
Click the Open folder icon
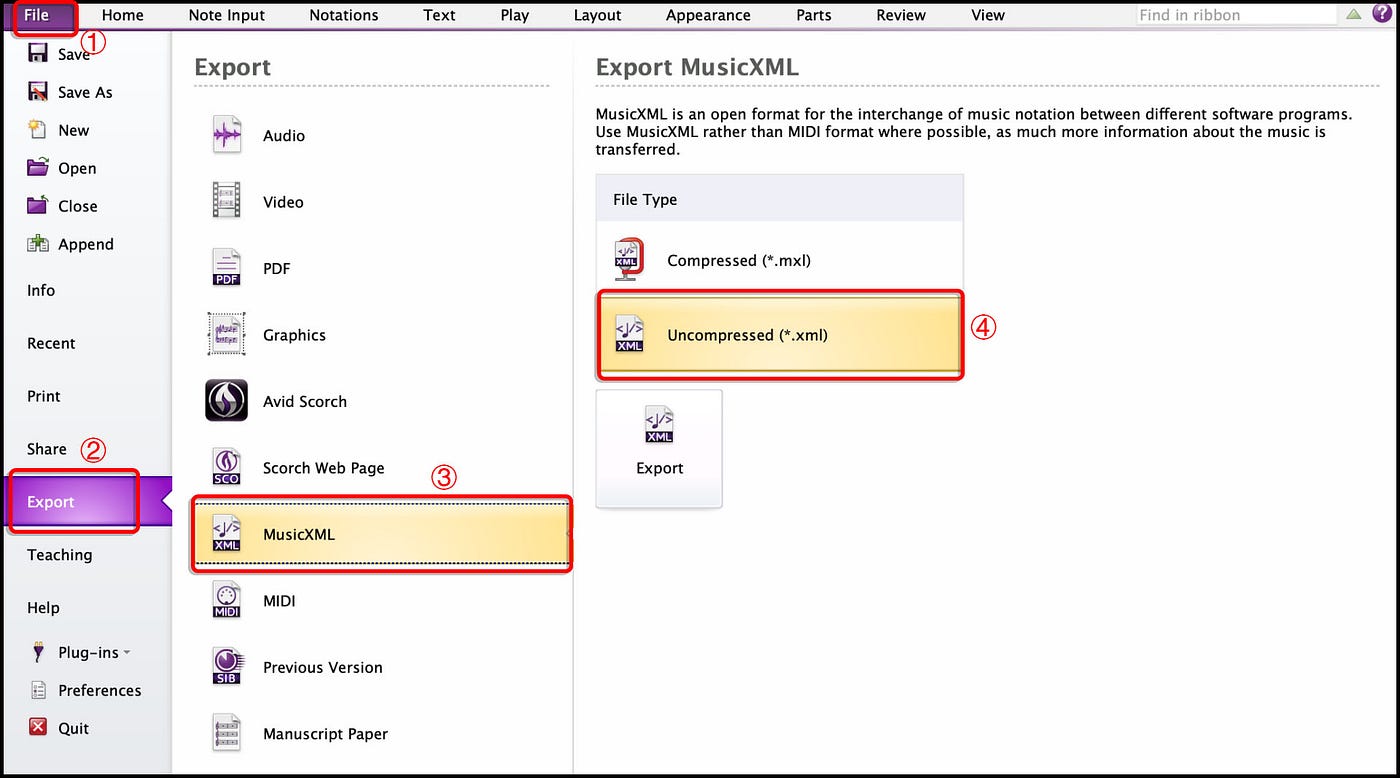(38, 168)
